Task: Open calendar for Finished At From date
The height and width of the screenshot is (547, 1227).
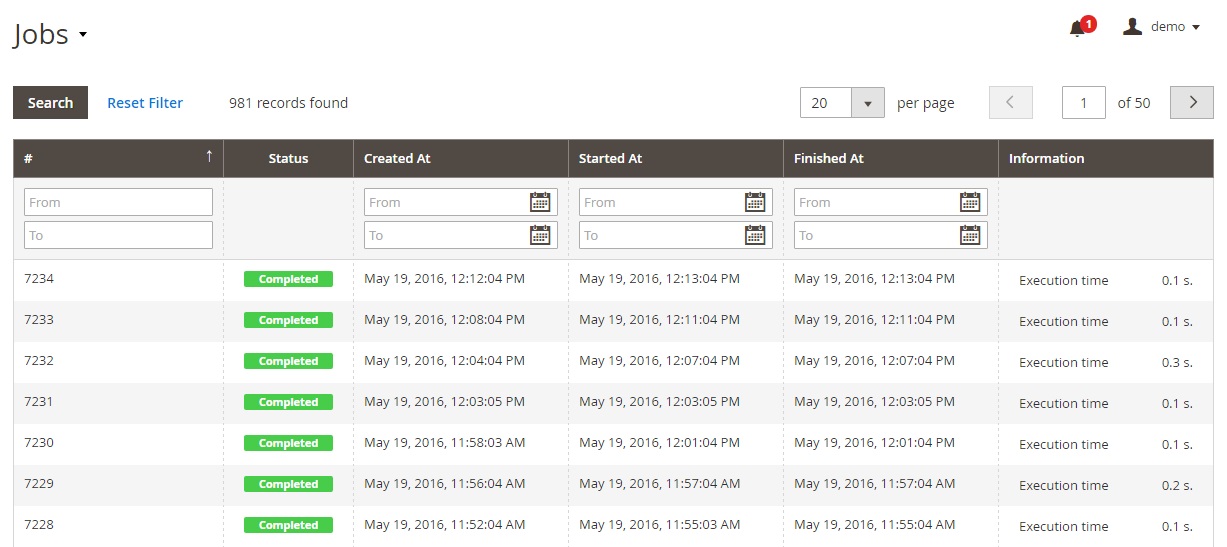Action: pos(970,202)
